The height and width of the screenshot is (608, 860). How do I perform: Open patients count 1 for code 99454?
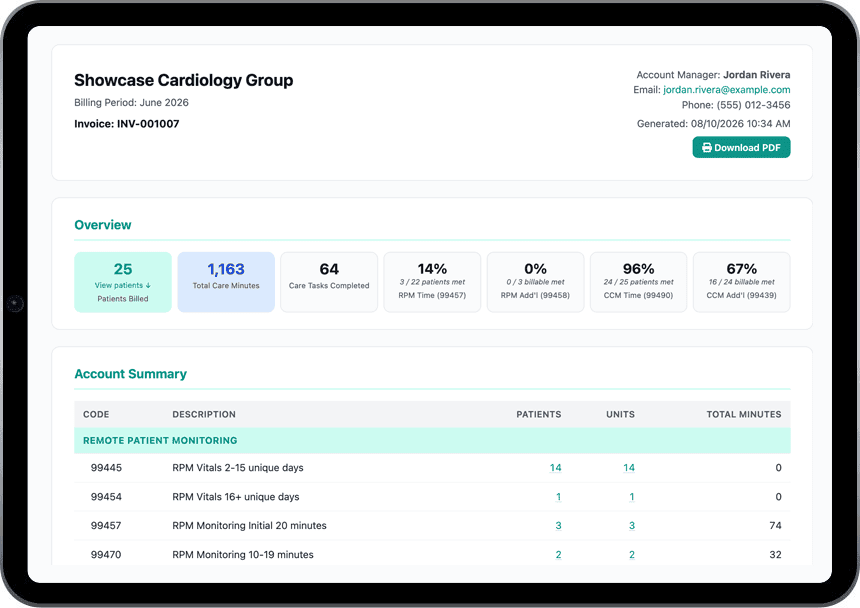[x=558, y=497]
